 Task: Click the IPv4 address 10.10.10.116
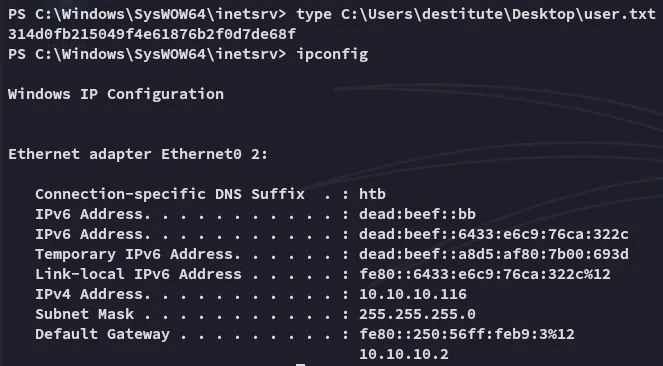(x=413, y=294)
